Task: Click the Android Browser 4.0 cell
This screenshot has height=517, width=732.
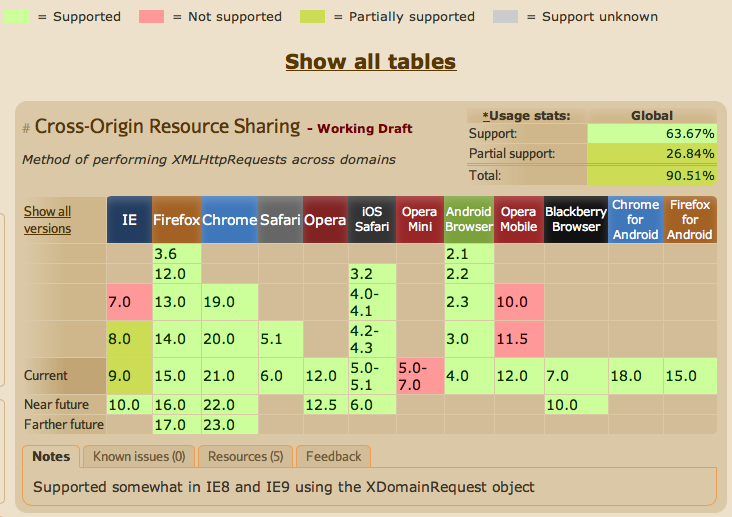Action: [x=469, y=376]
